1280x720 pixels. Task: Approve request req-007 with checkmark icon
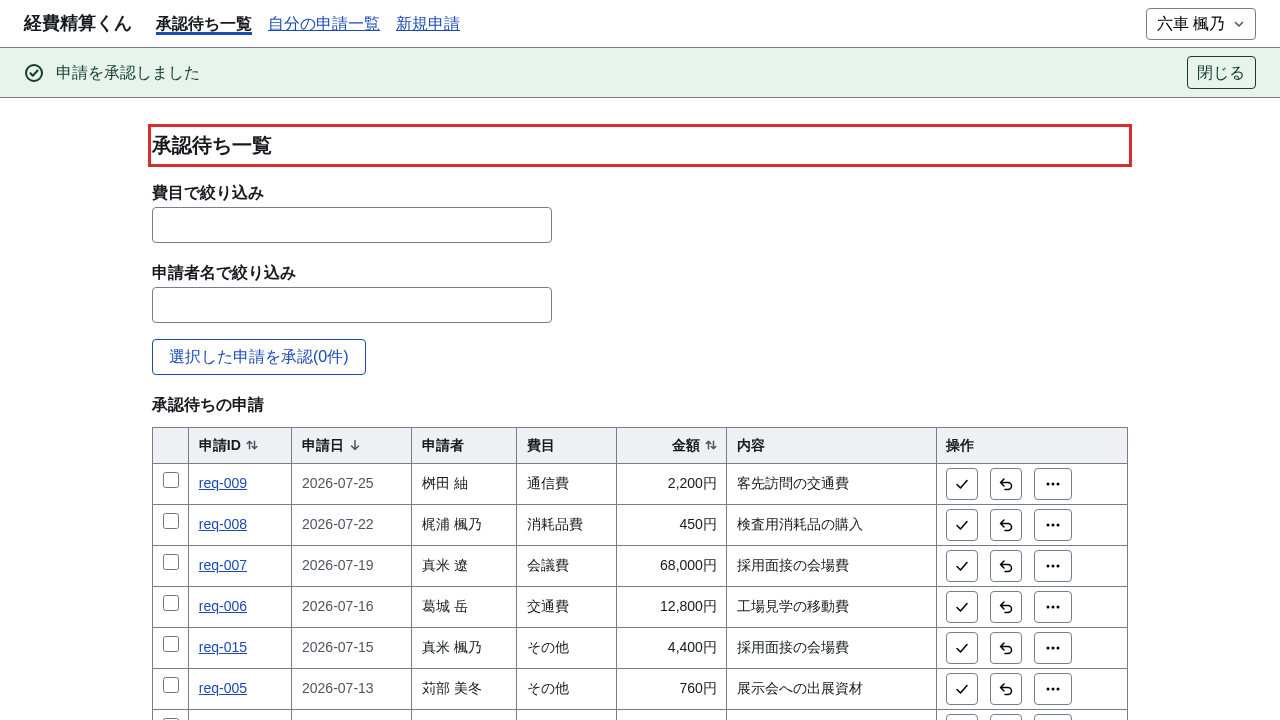coord(962,566)
